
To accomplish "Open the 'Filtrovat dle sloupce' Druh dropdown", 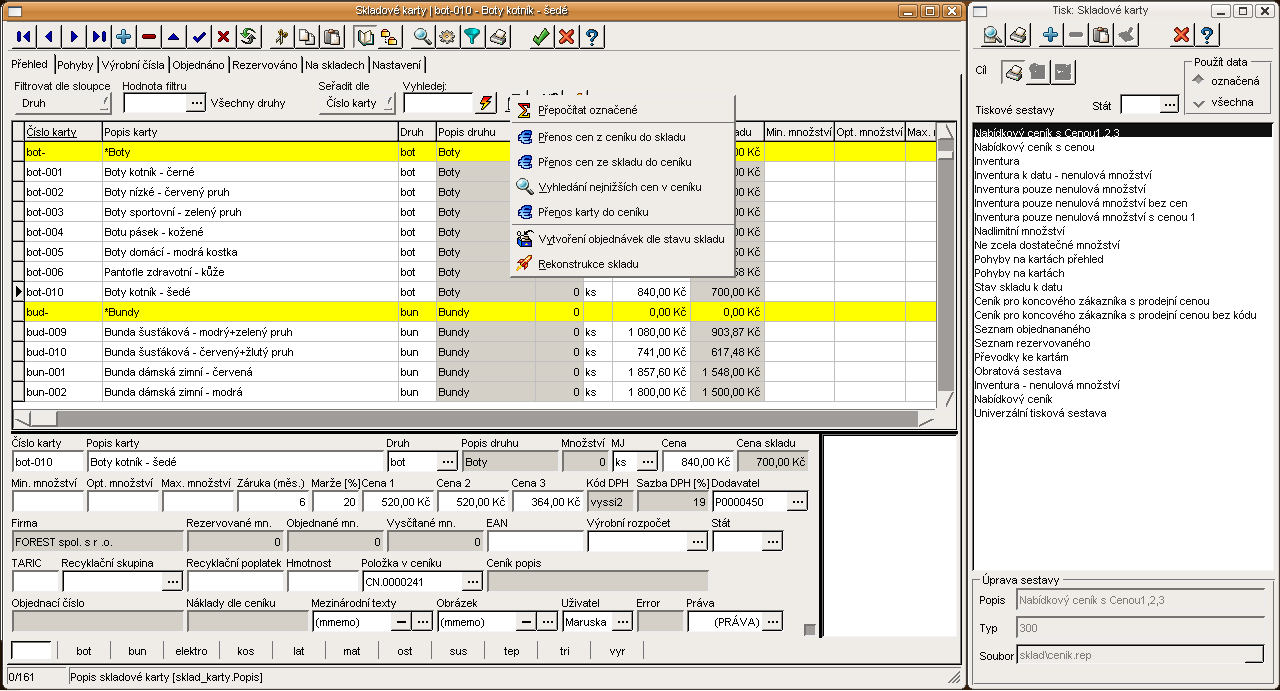I will [62, 103].
